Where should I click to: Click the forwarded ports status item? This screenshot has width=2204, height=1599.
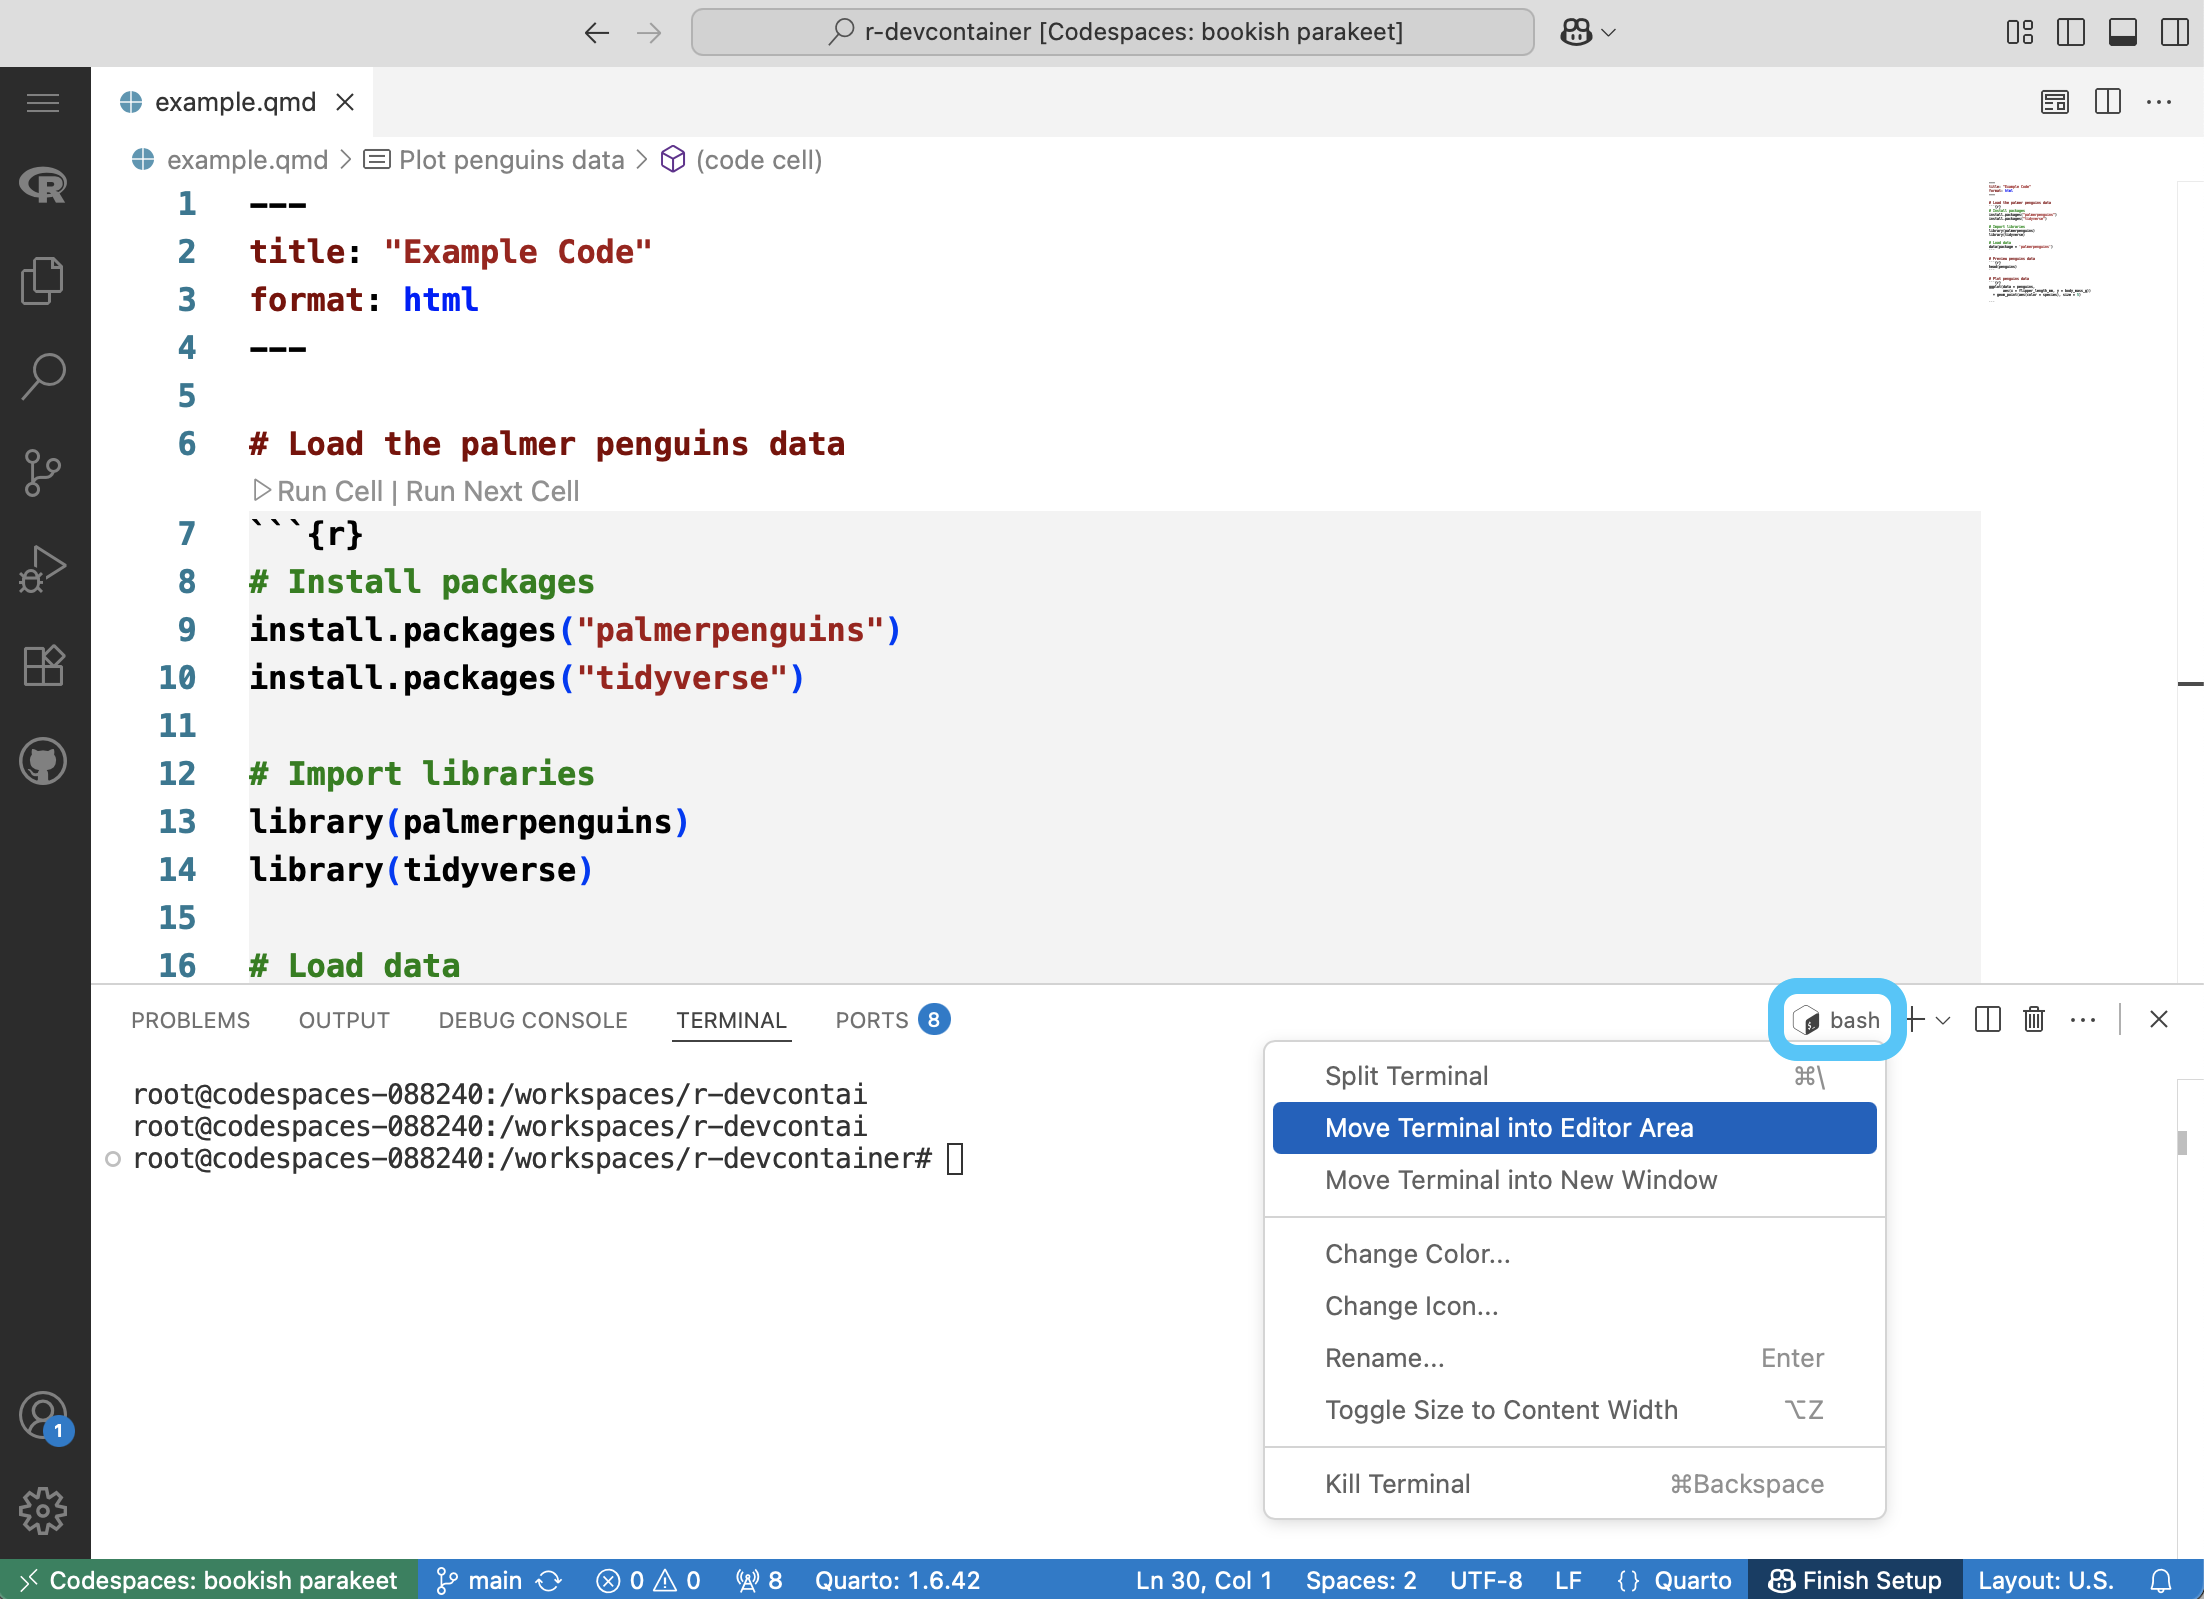759,1580
